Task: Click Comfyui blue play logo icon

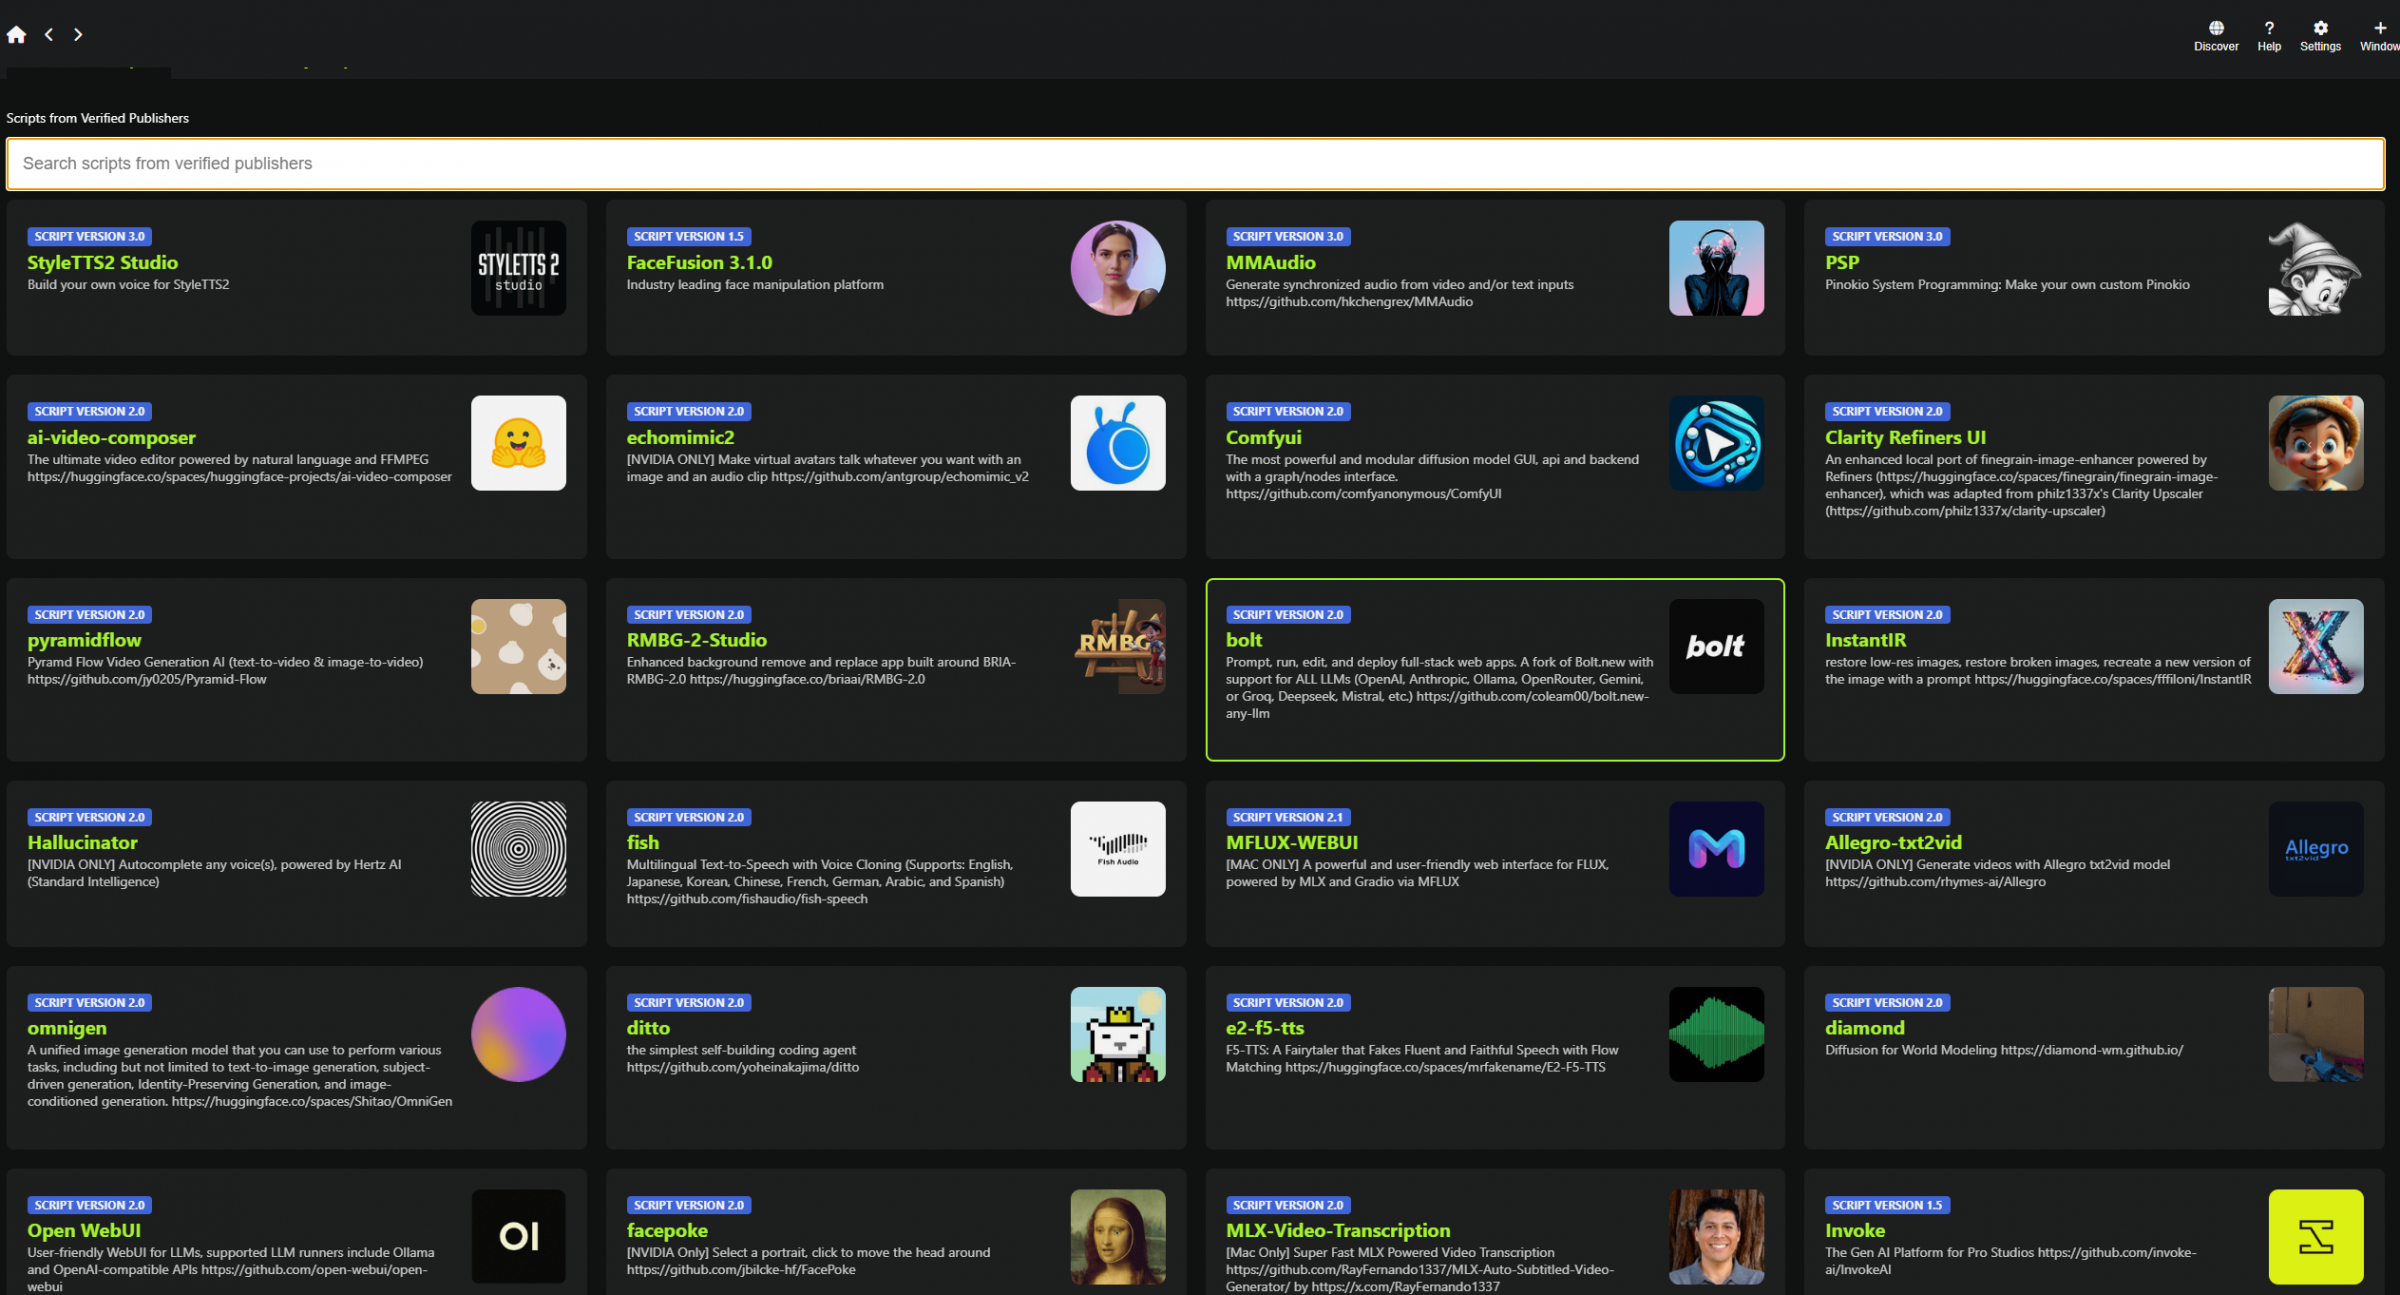Action: pos(1716,443)
